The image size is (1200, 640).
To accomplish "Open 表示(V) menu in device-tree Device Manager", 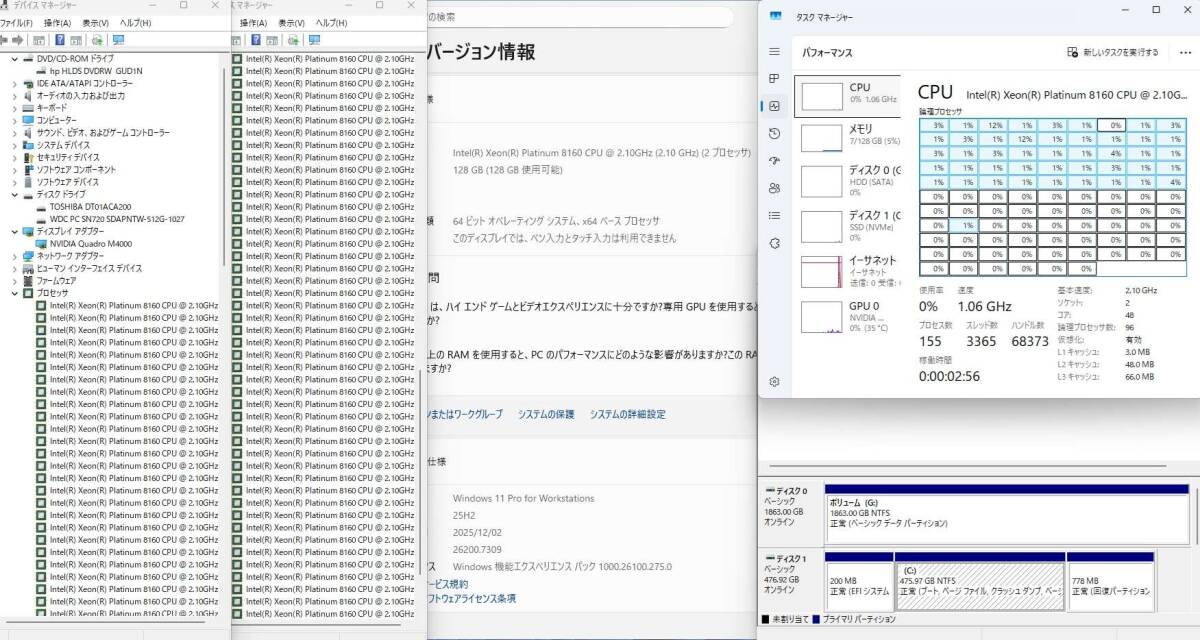I will tap(96, 22).
